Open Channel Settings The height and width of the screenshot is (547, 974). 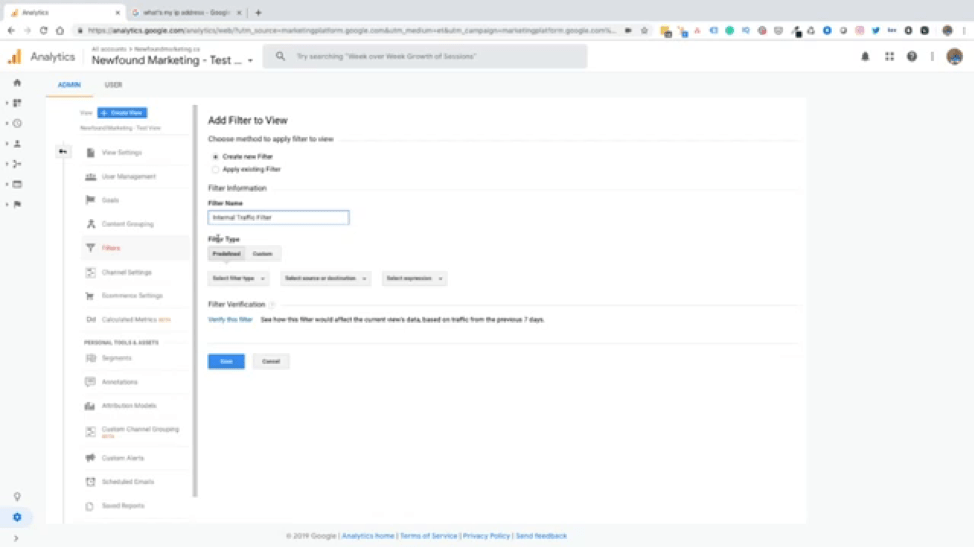tap(126, 273)
